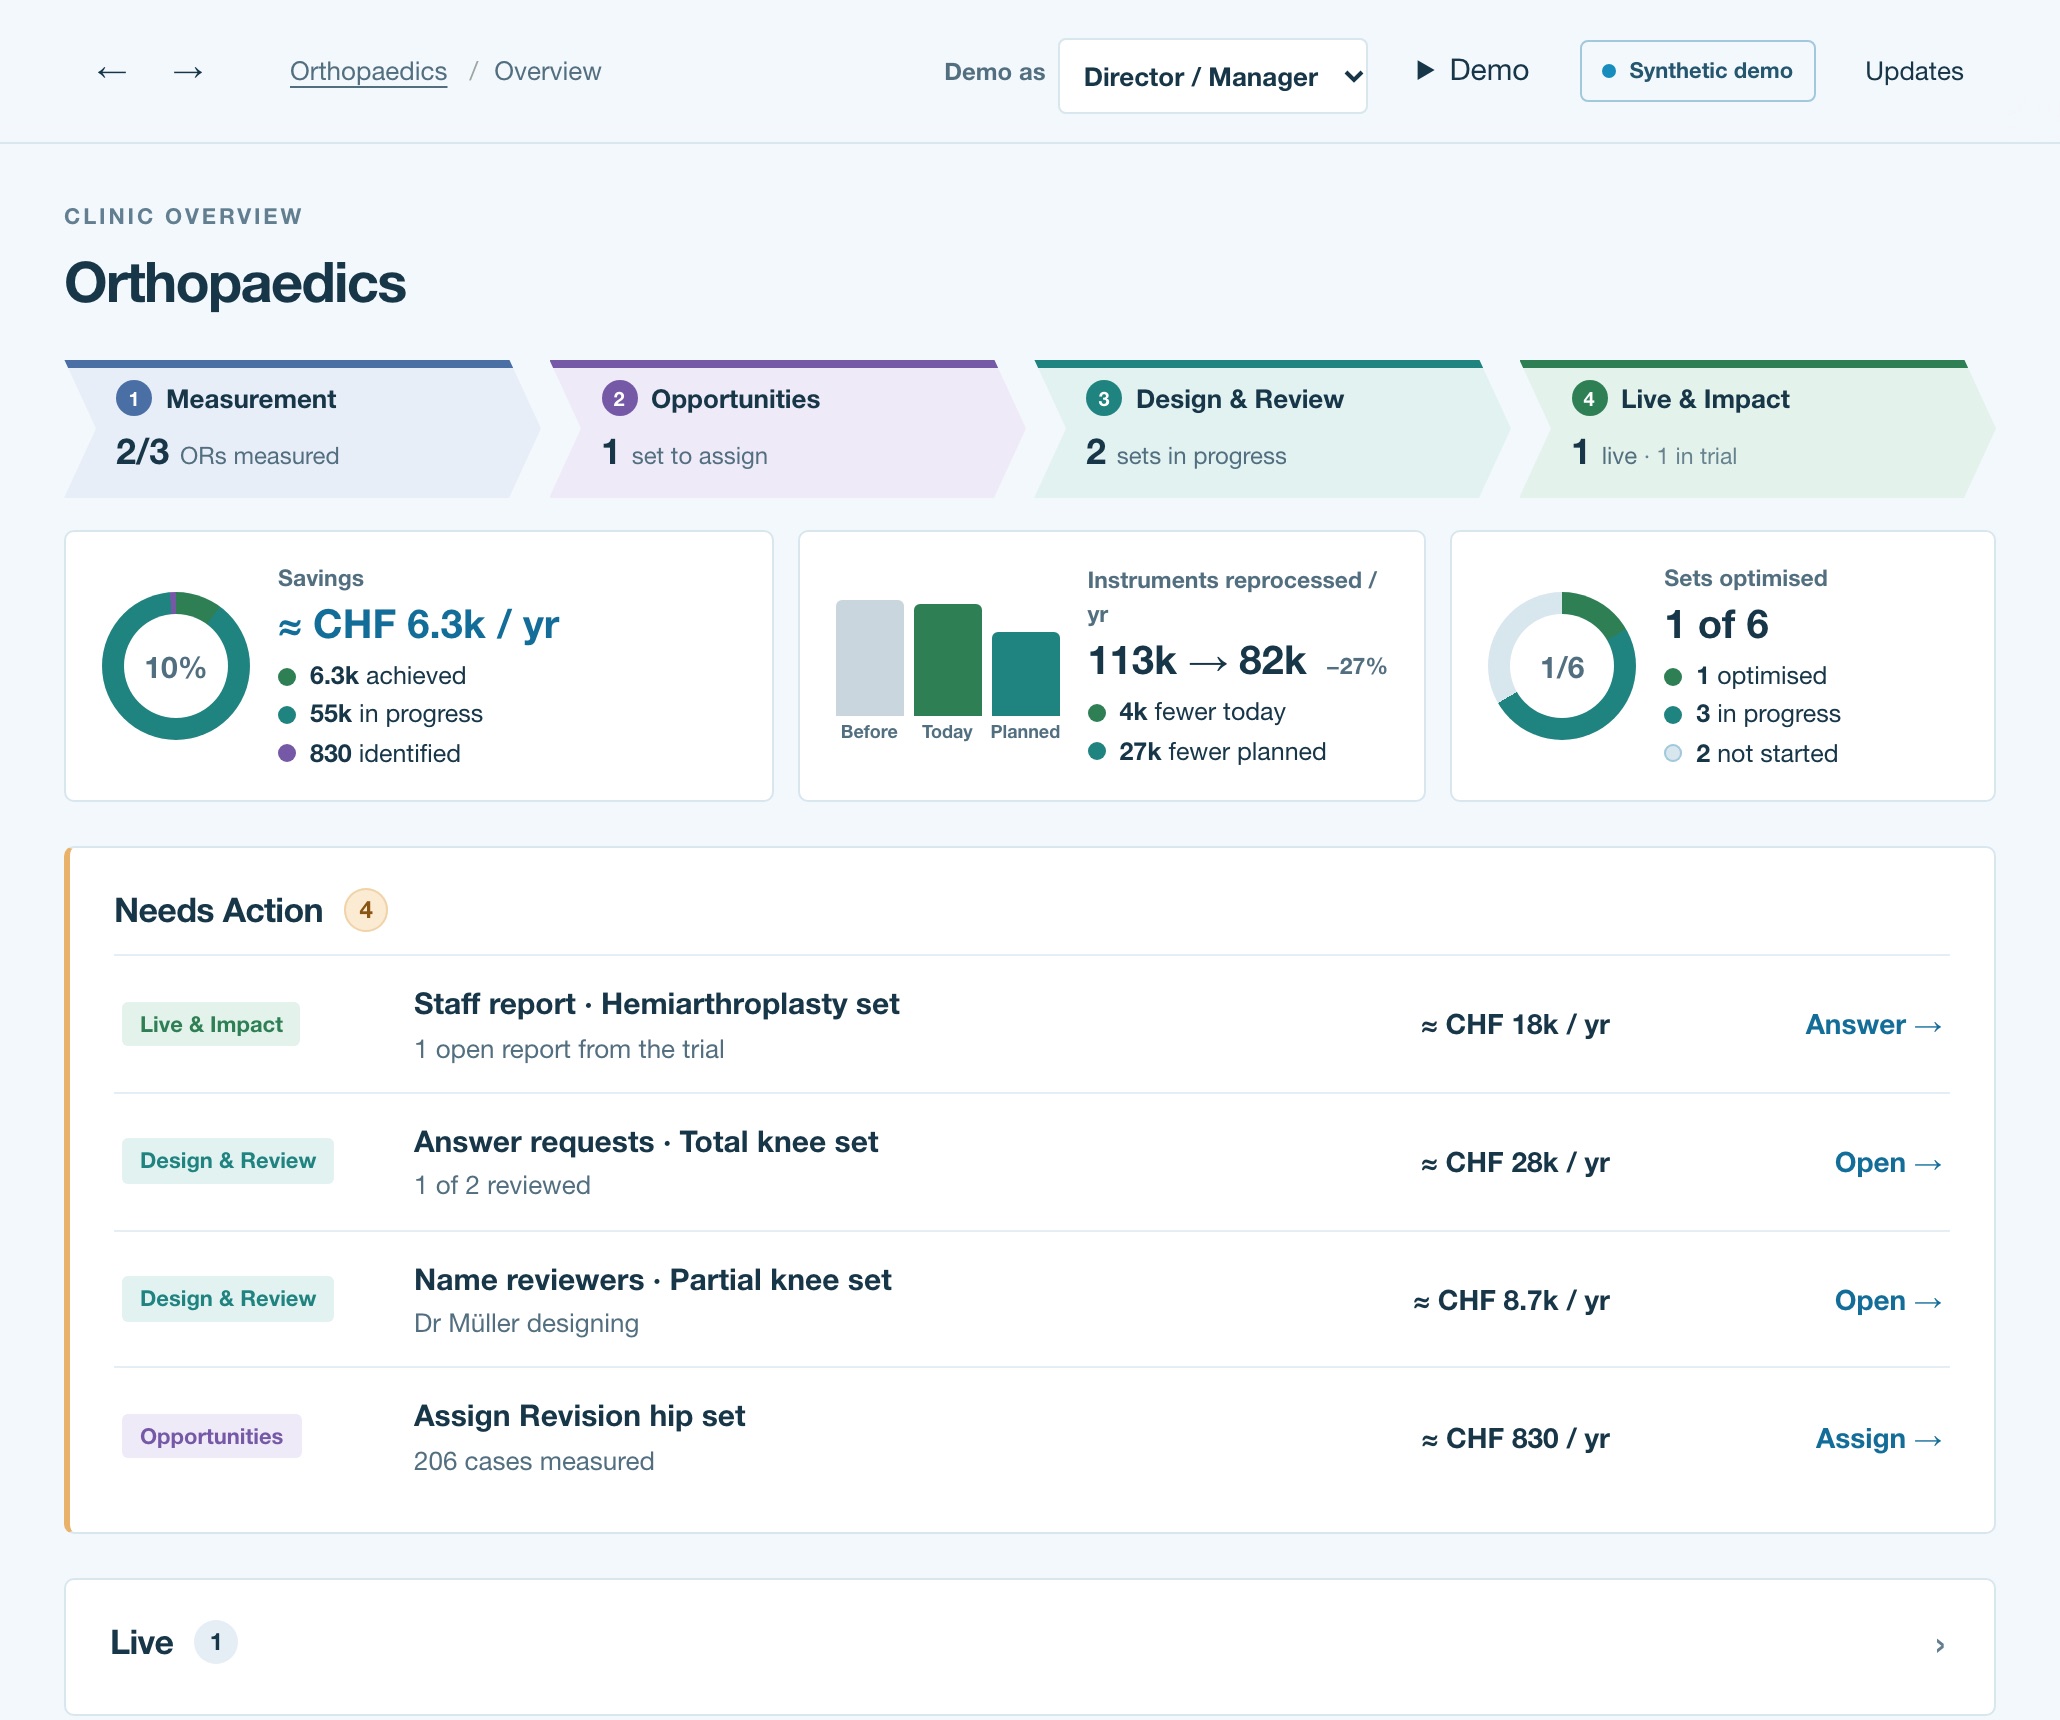Click the 1 of 6 sets value

tap(1716, 625)
